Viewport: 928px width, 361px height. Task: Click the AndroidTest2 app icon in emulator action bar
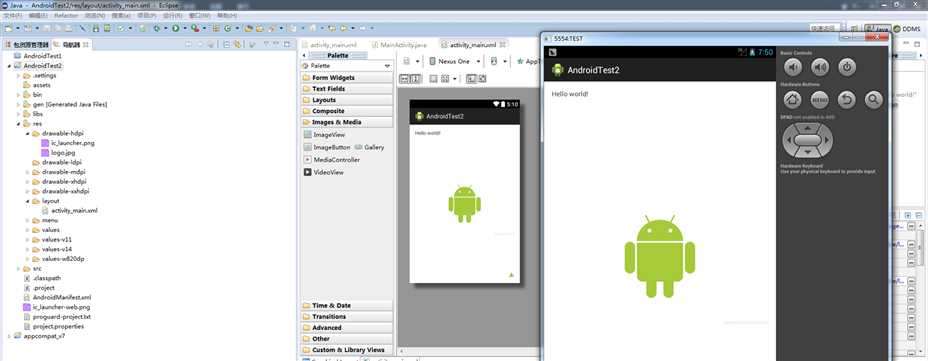557,70
